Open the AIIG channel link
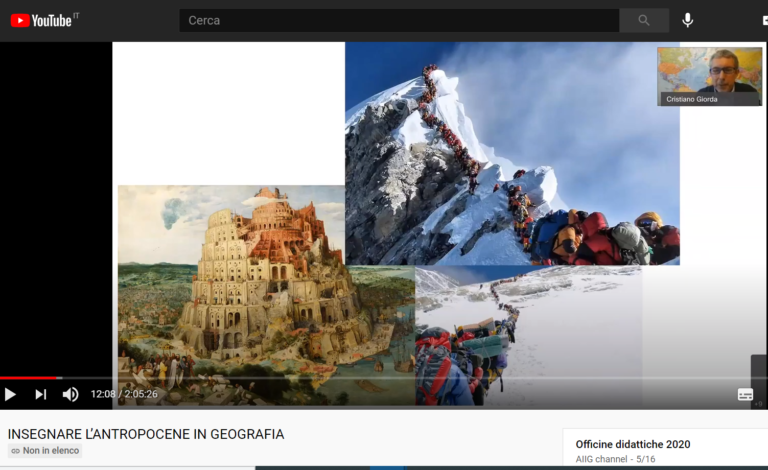 (601, 459)
